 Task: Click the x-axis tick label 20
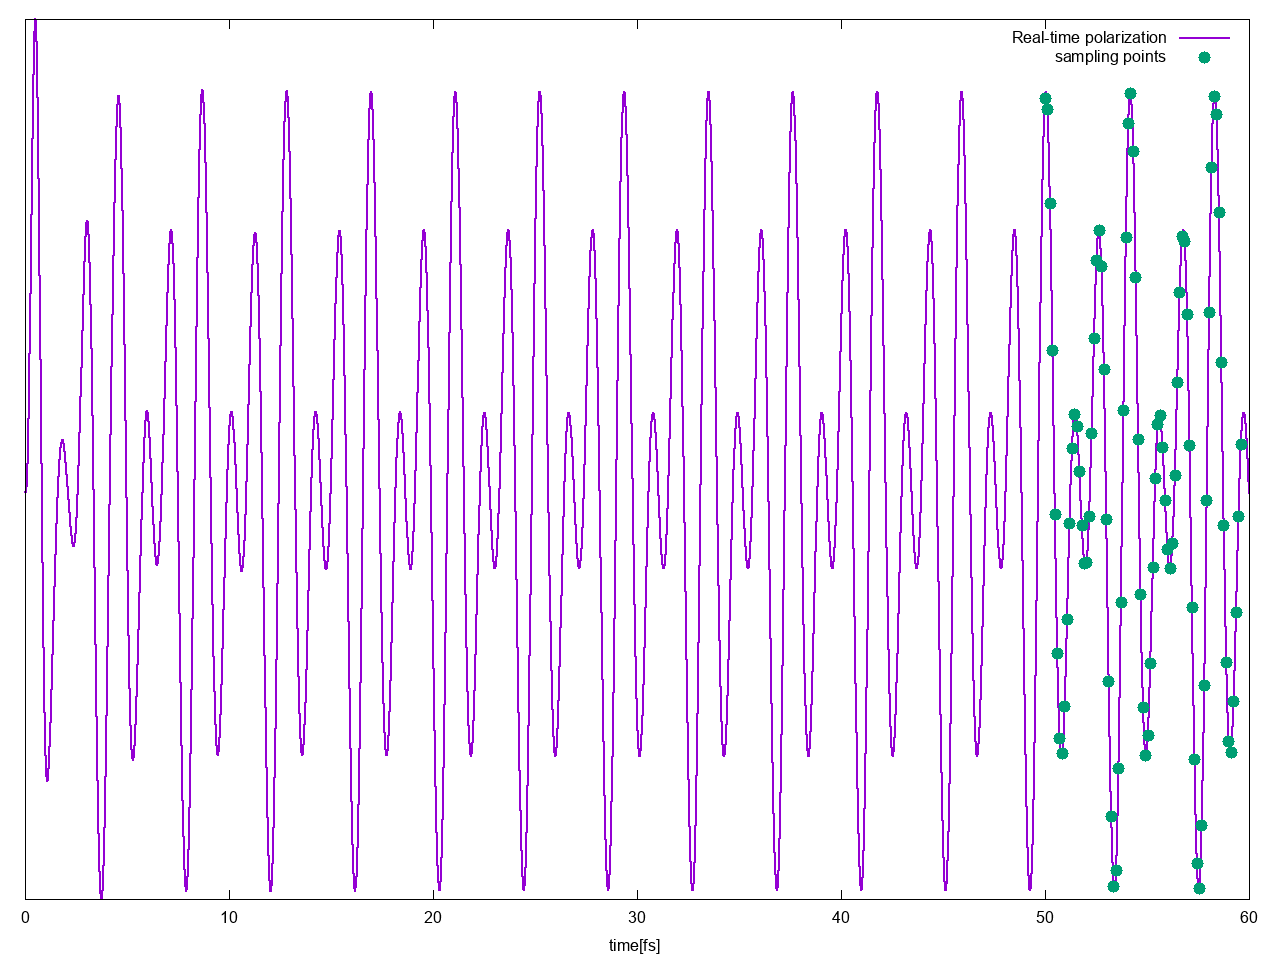point(433,917)
